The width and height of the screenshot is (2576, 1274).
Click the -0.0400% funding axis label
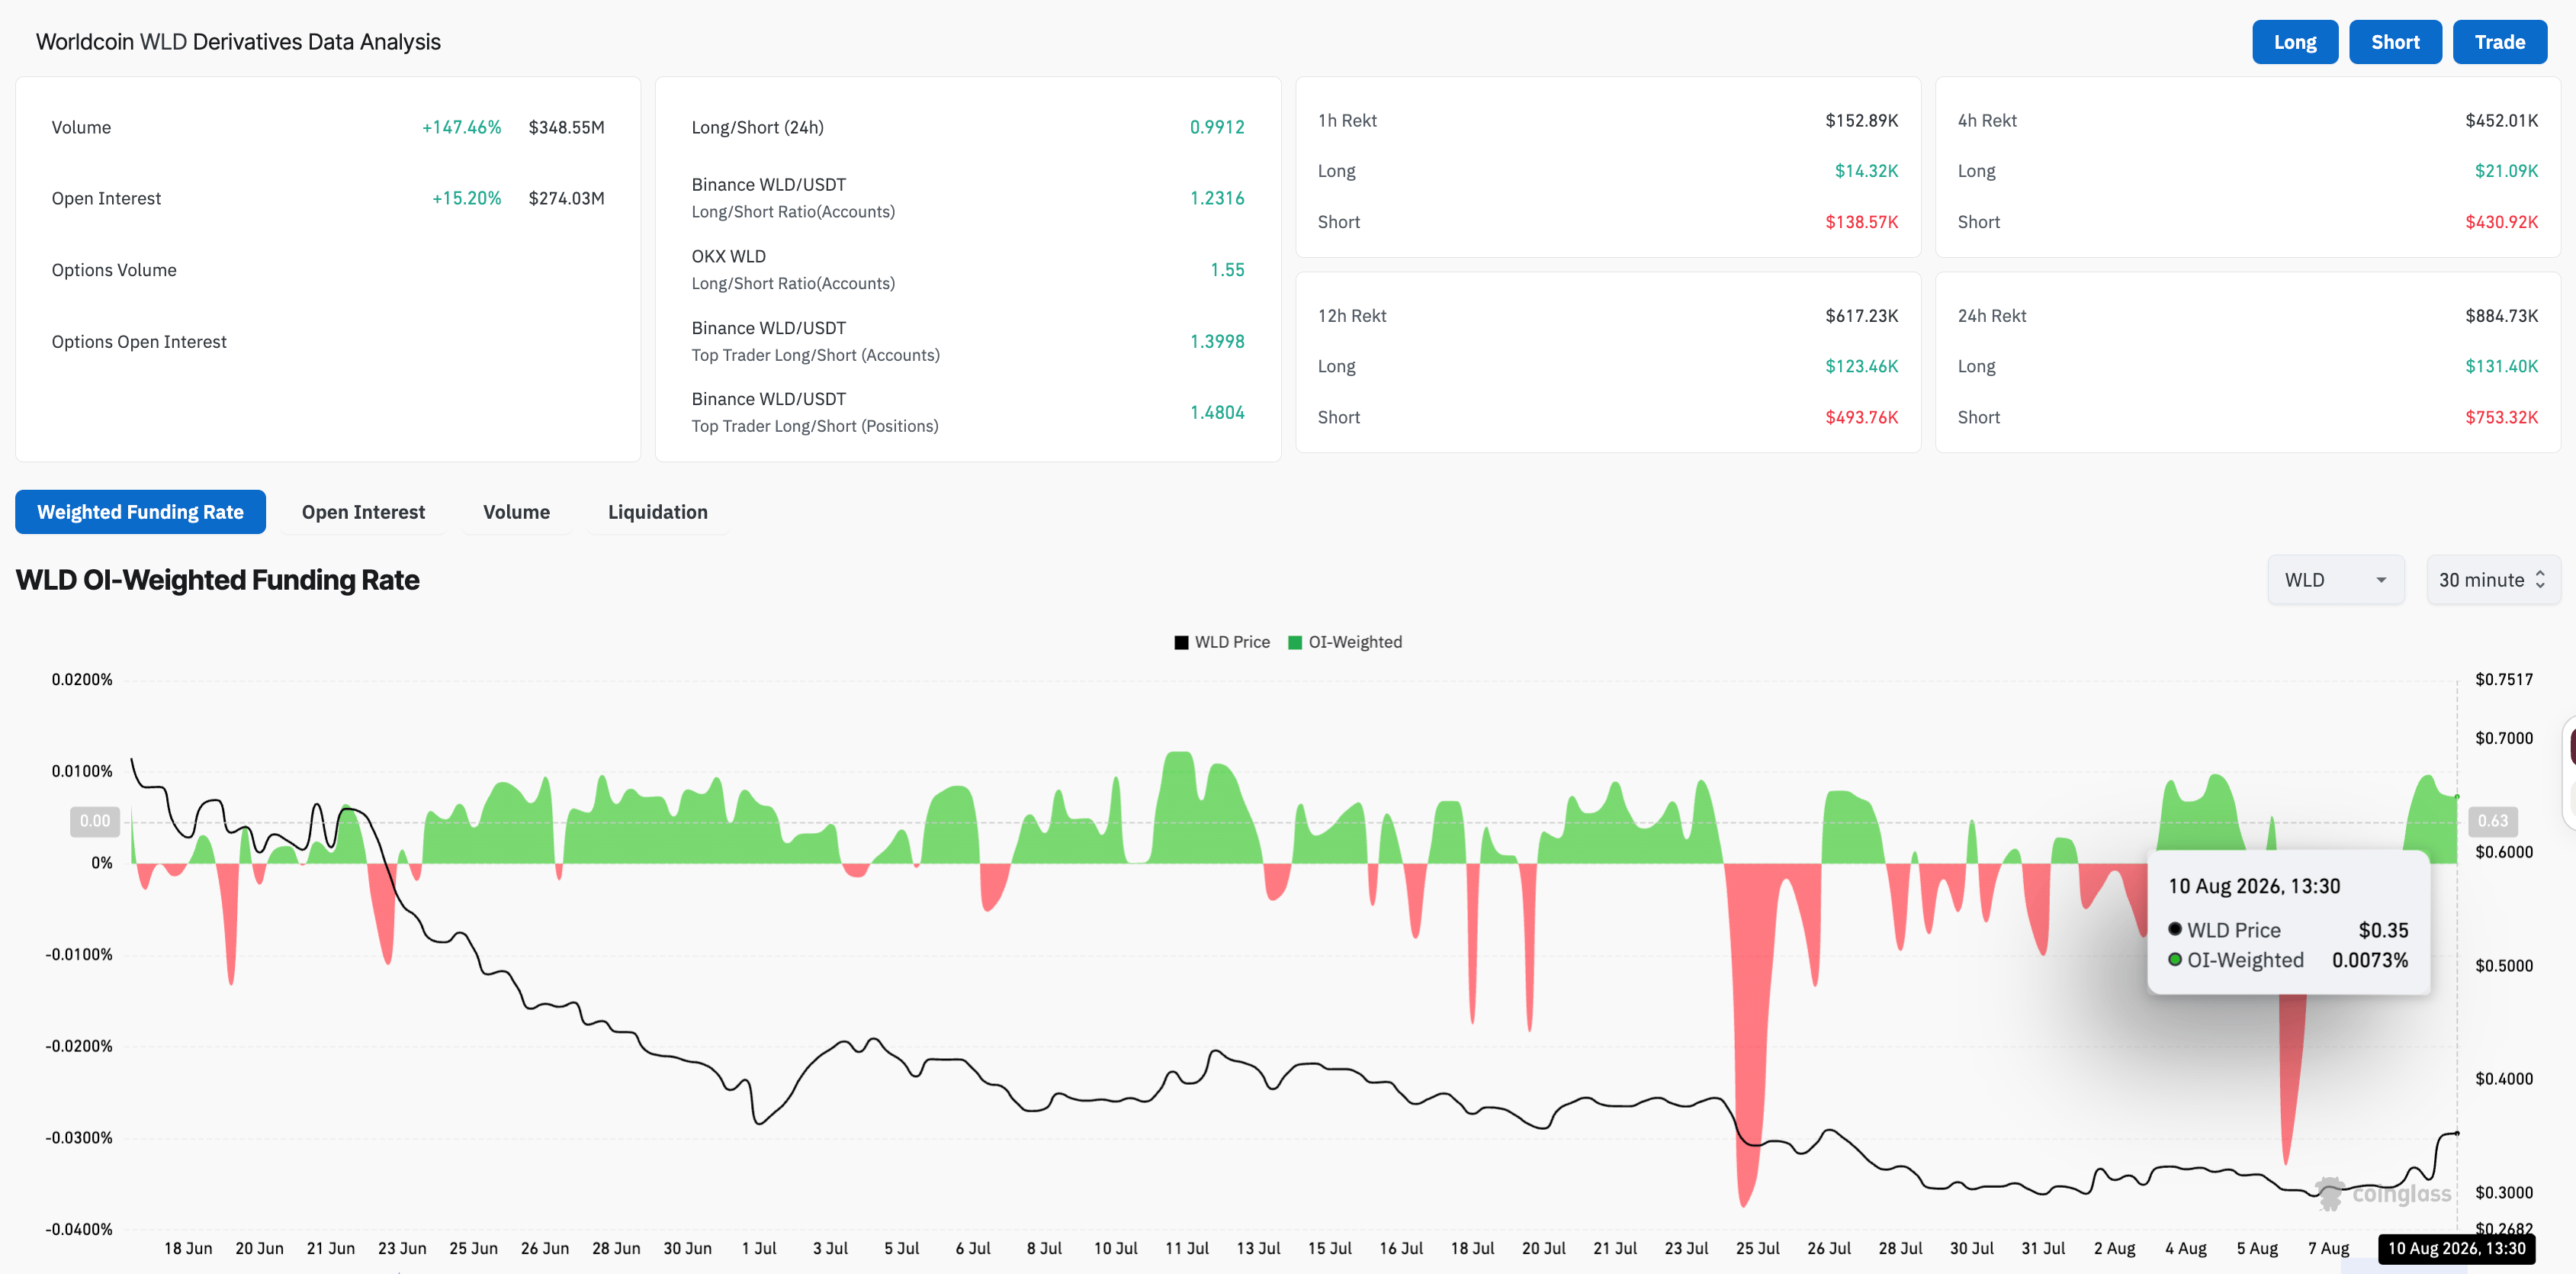79,1230
